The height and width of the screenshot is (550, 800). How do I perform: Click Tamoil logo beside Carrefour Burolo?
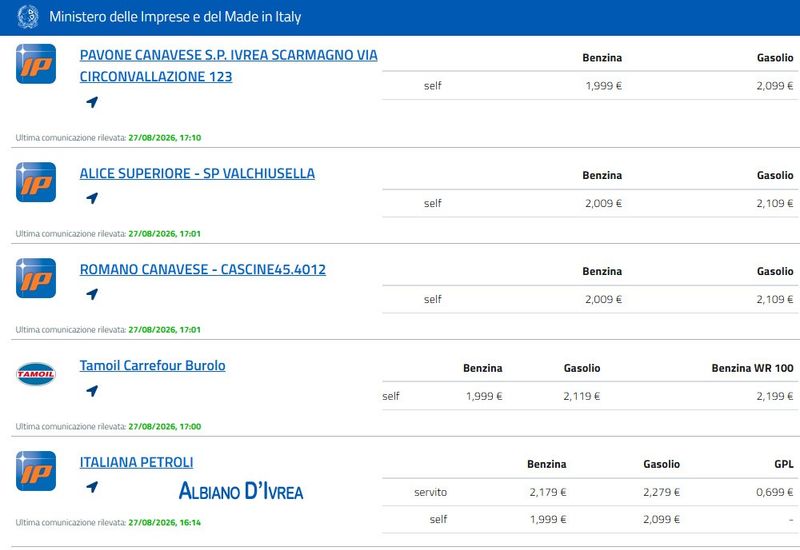pyautogui.click(x=36, y=374)
